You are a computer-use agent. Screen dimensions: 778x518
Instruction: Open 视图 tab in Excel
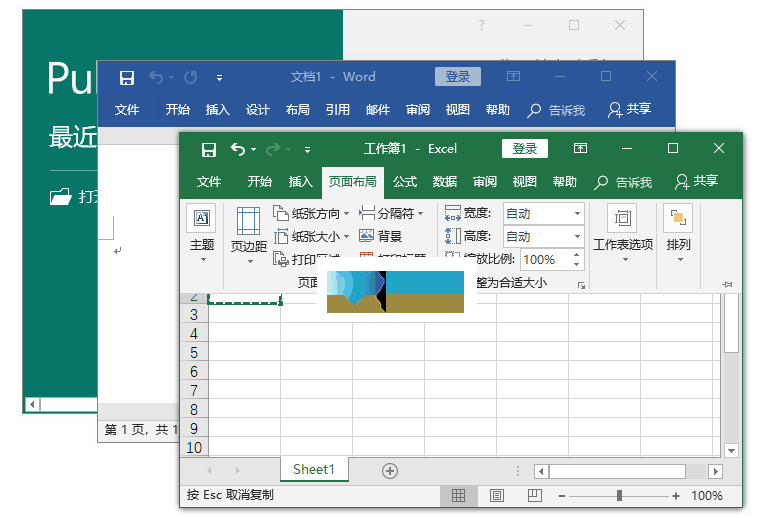(524, 182)
